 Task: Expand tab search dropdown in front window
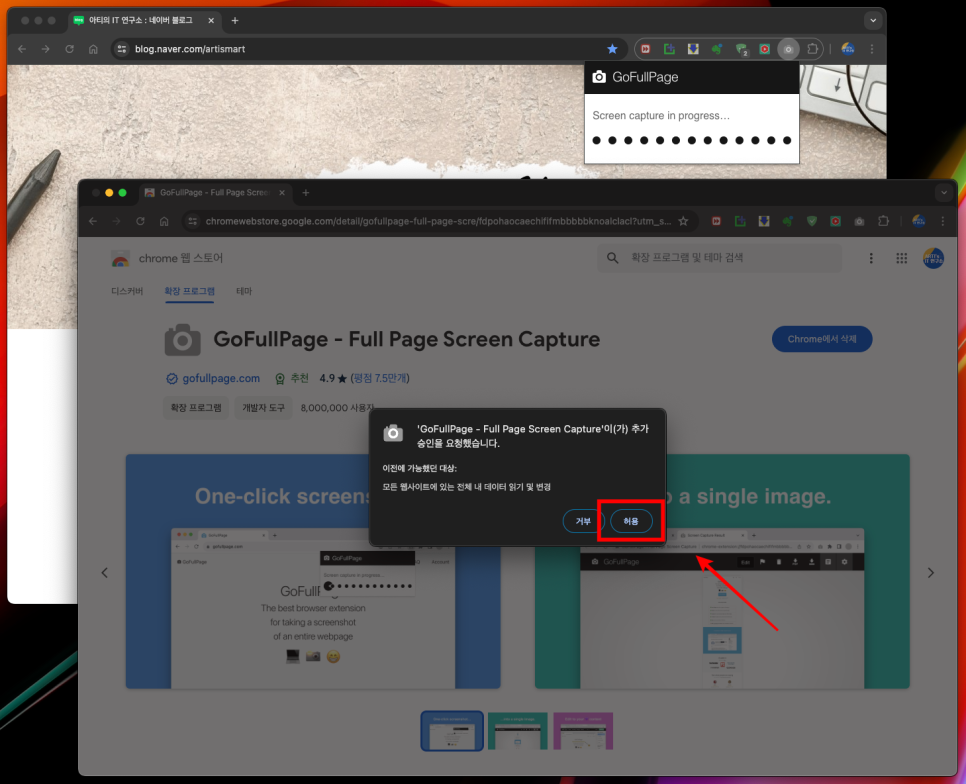tap(943, 193)
